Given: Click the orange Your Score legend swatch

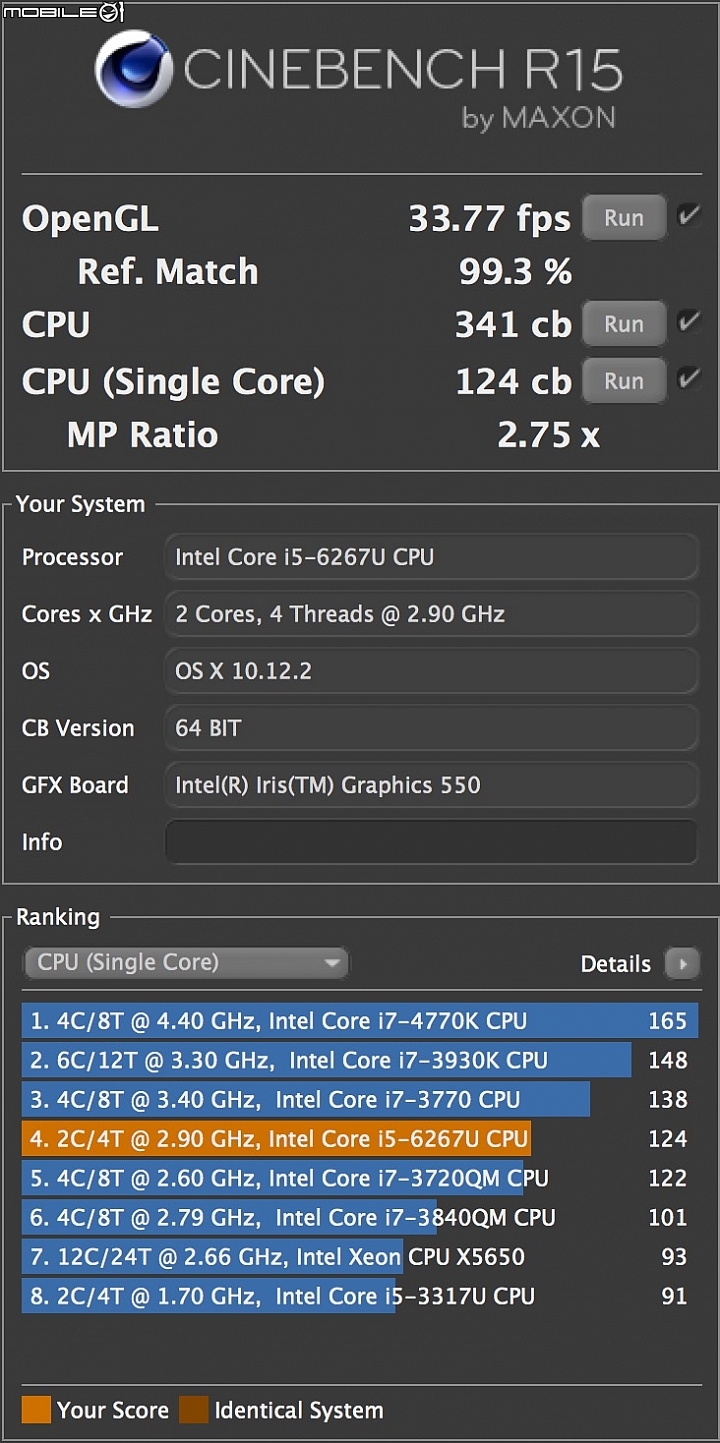Looking at the screenshot, I should [x=36, y=1410].
